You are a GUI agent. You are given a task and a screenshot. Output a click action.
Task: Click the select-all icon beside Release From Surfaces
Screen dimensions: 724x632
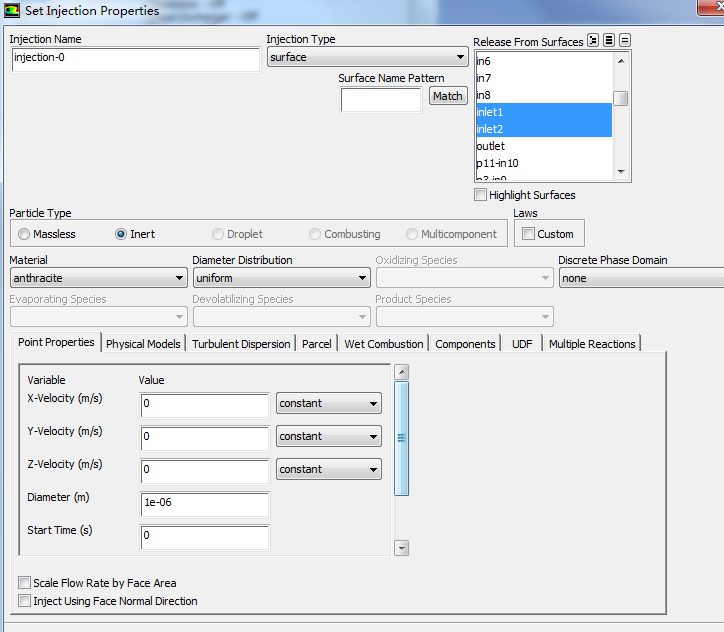pos(609,41)
